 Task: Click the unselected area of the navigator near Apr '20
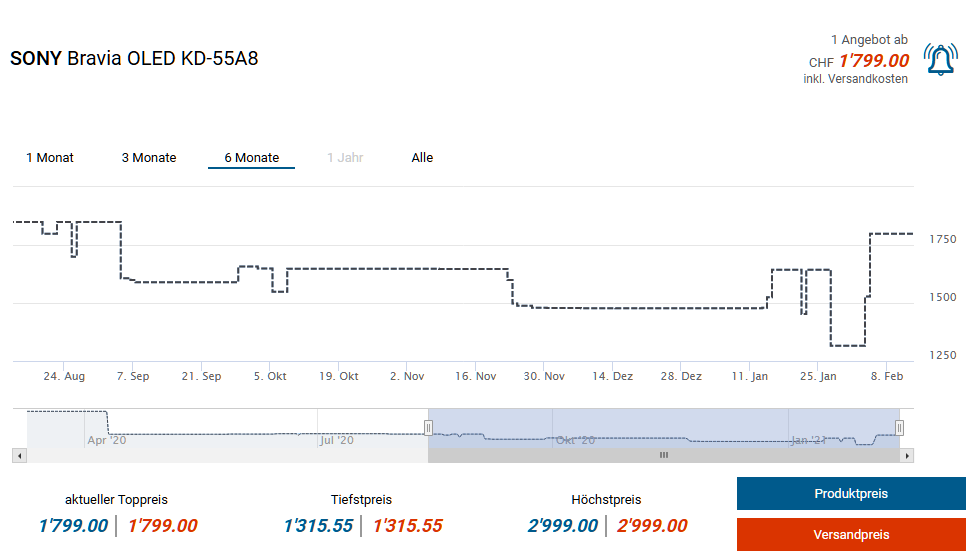coord(227,428)
